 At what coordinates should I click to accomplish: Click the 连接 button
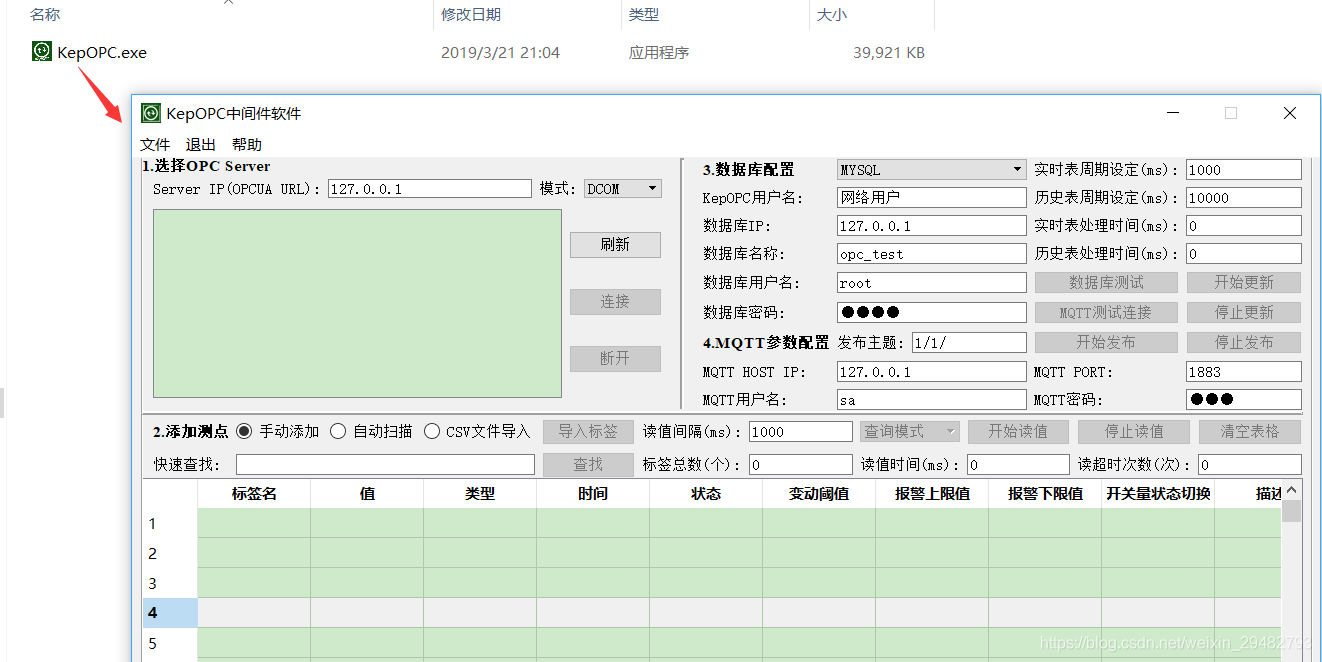point(615,302)
